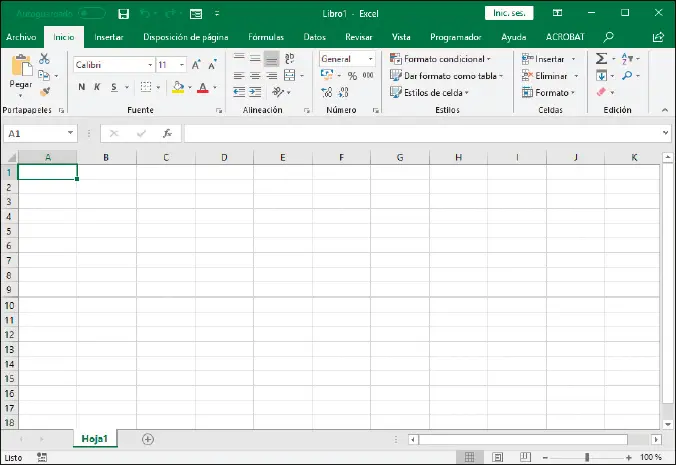676x465 pixels.
Task: Switch to the Fórmulas tab
Action: pos(266,37)
